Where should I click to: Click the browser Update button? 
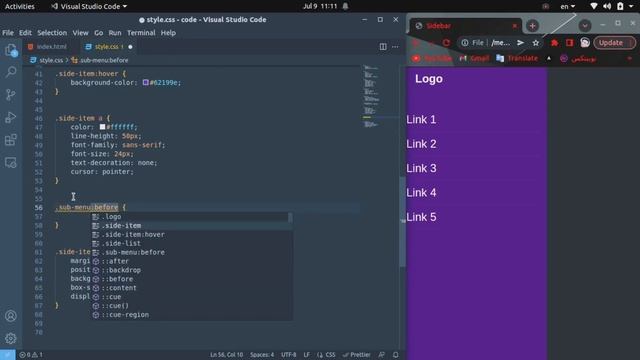614,42
